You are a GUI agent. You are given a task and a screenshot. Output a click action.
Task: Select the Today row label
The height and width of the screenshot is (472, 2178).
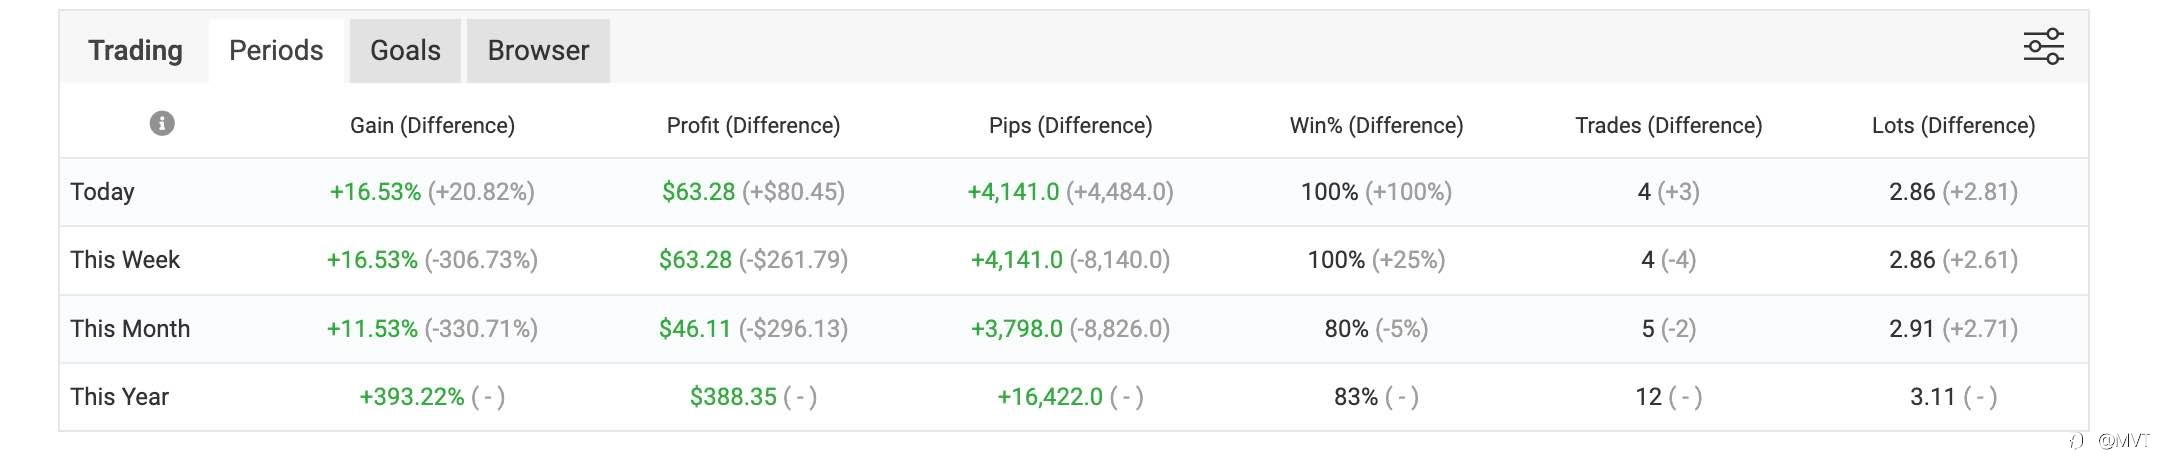[x=102, y=192]
